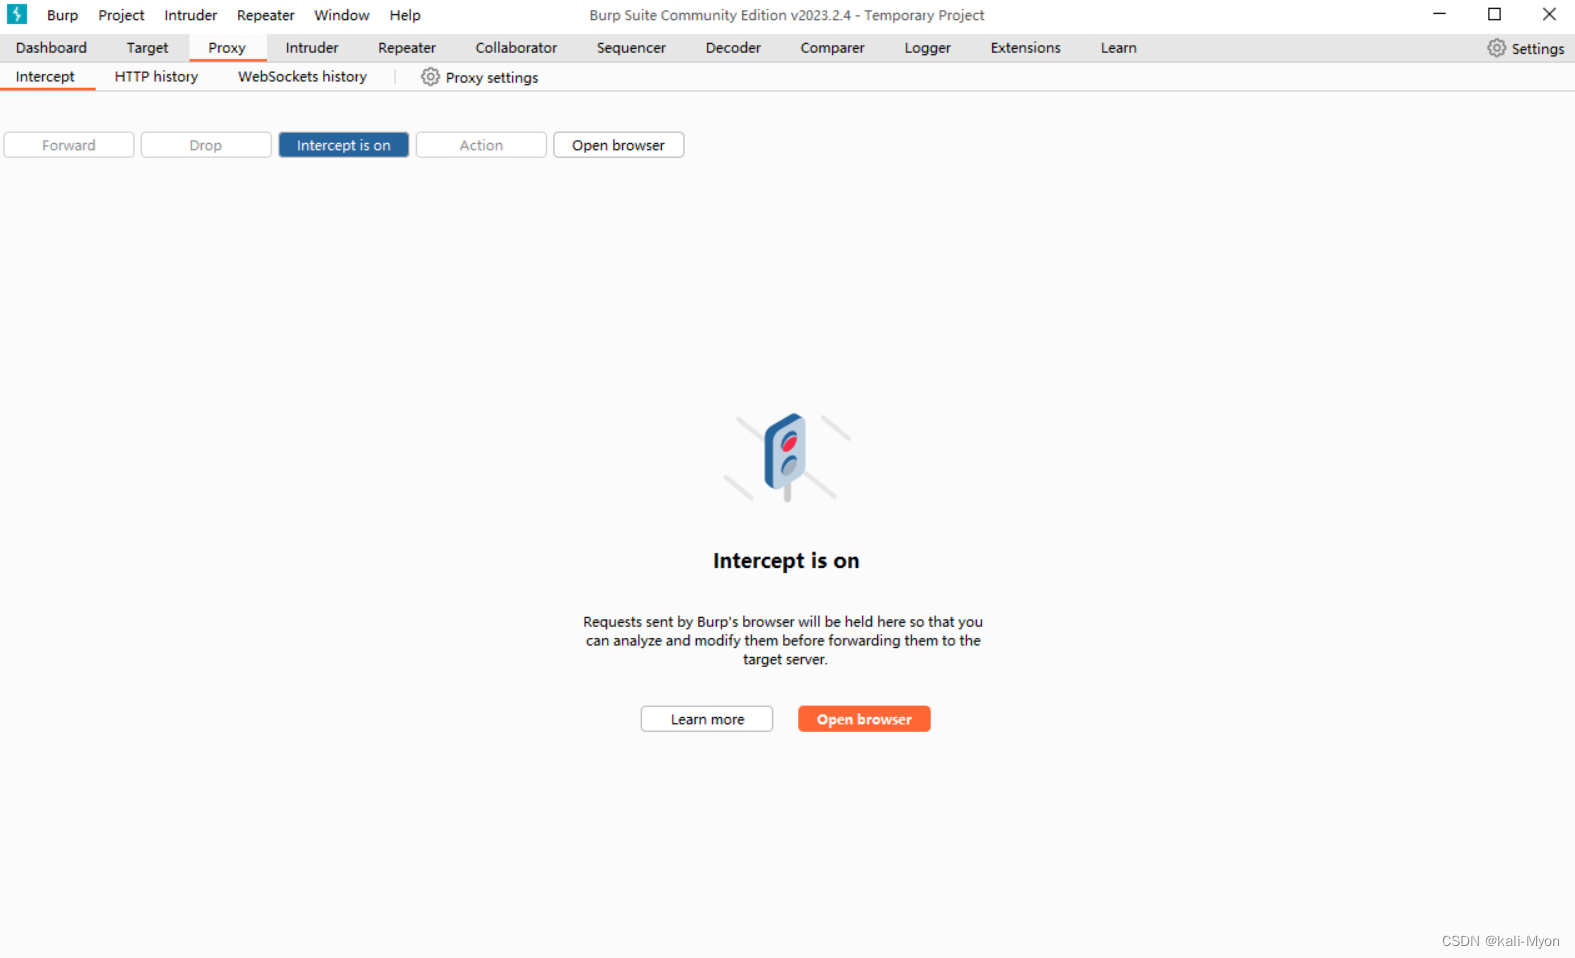Click the 'Intercept is on' heading text
The image size is (1575, 958).
coord(786,561)
